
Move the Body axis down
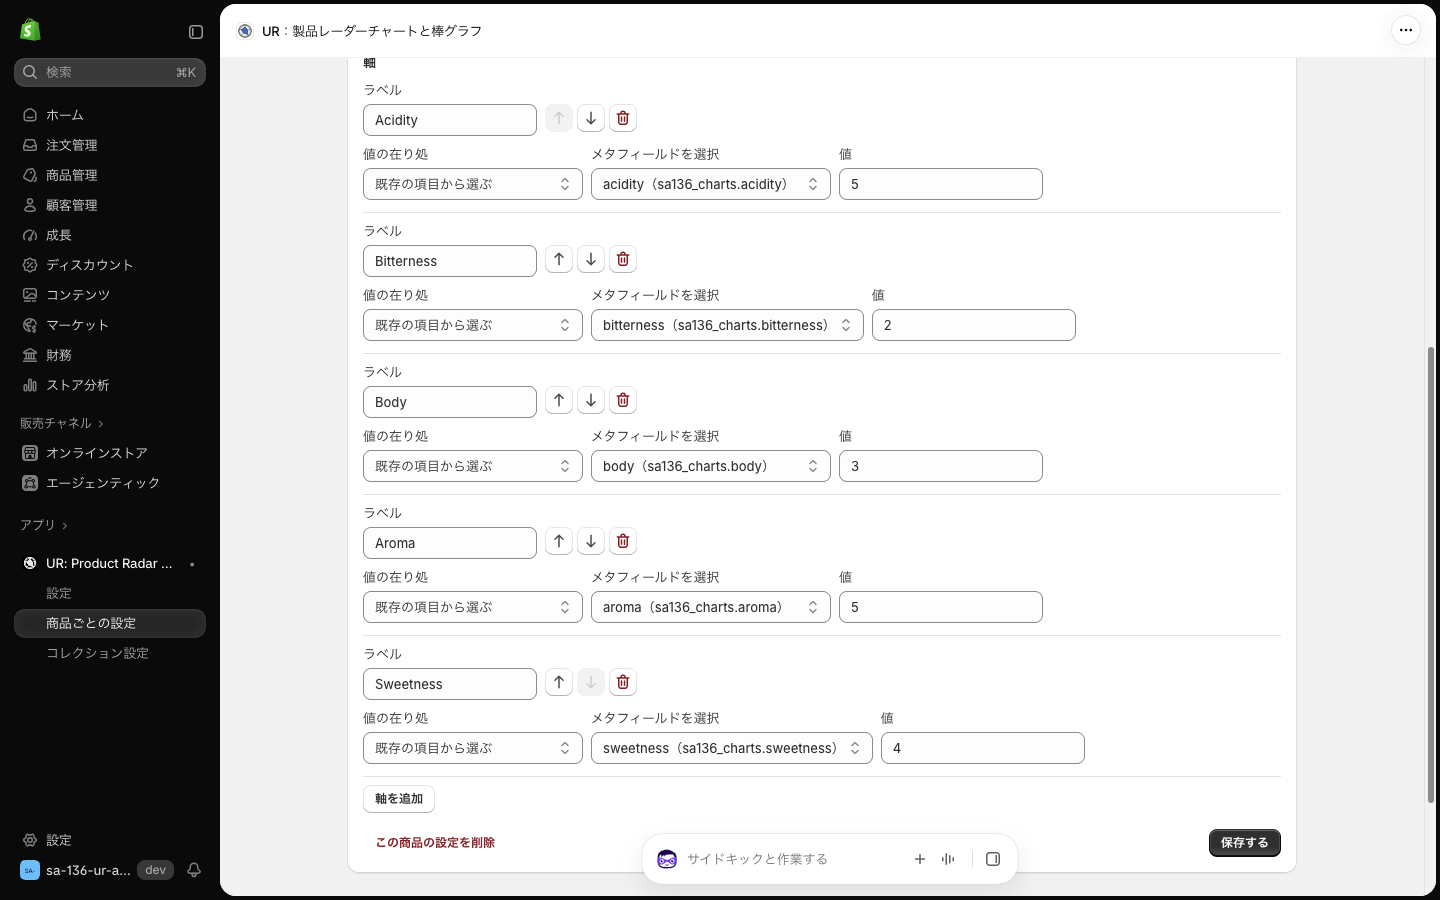click(591, 400)
